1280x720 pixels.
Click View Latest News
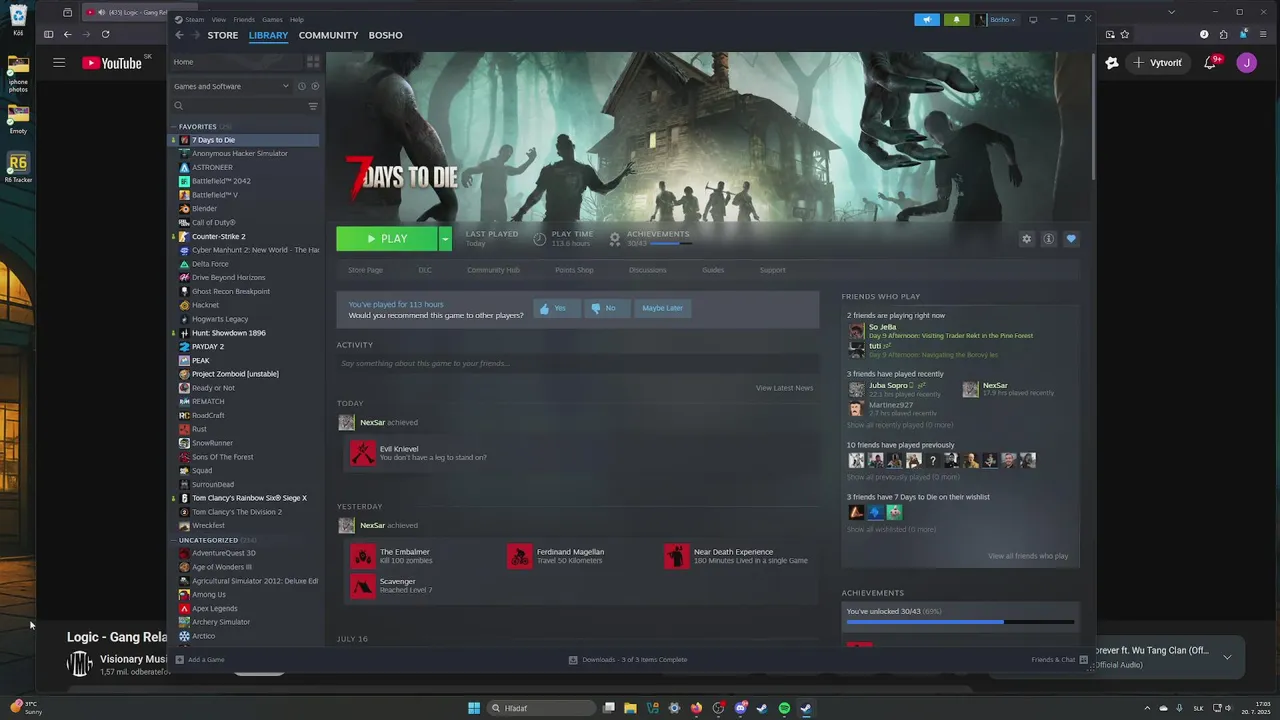(784, 388)
